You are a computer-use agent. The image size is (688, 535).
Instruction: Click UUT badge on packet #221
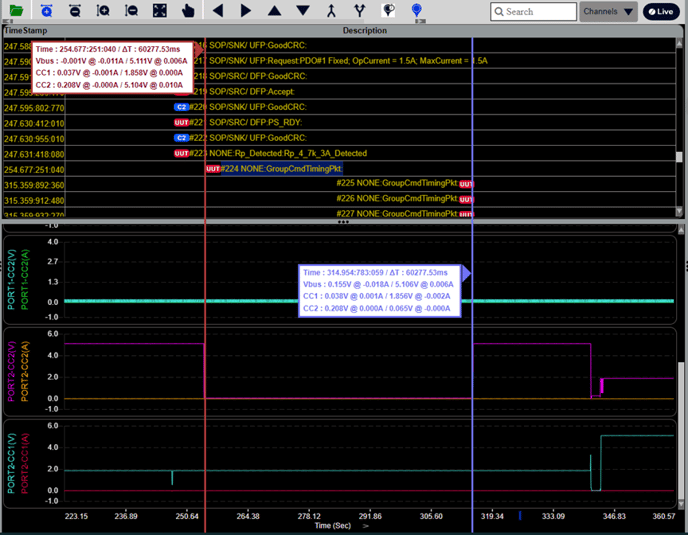point(181,122)
